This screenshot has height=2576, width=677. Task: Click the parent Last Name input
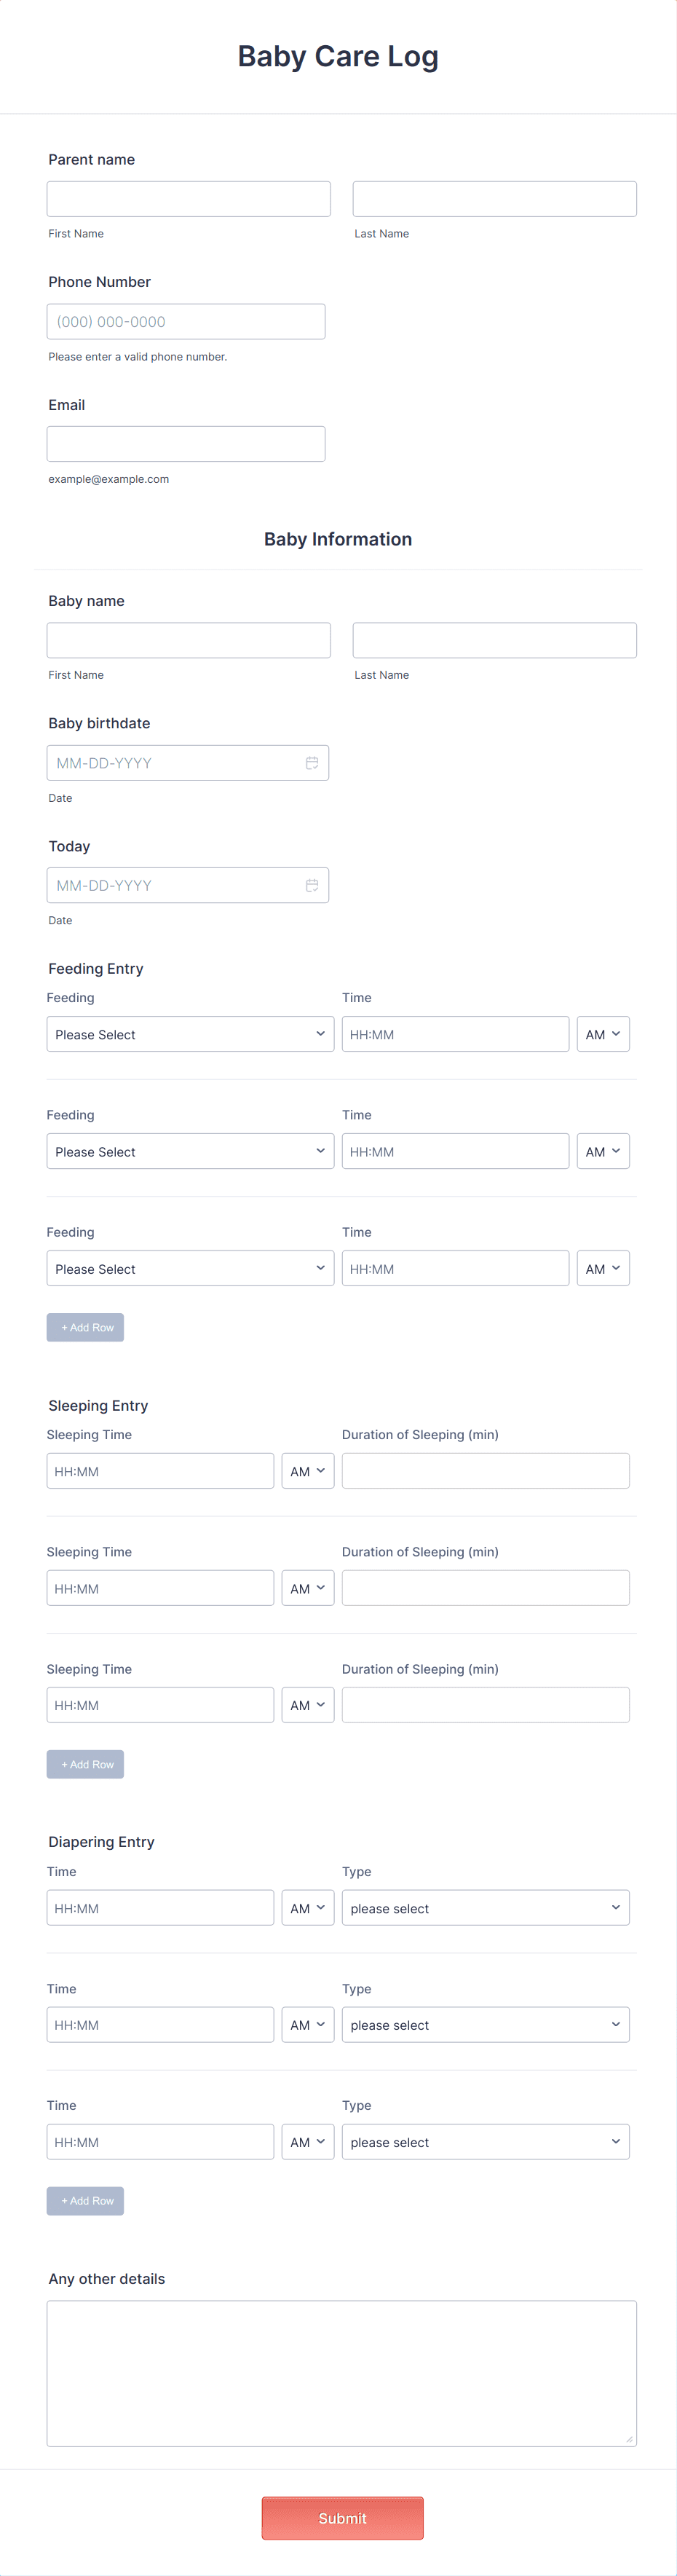494,197
